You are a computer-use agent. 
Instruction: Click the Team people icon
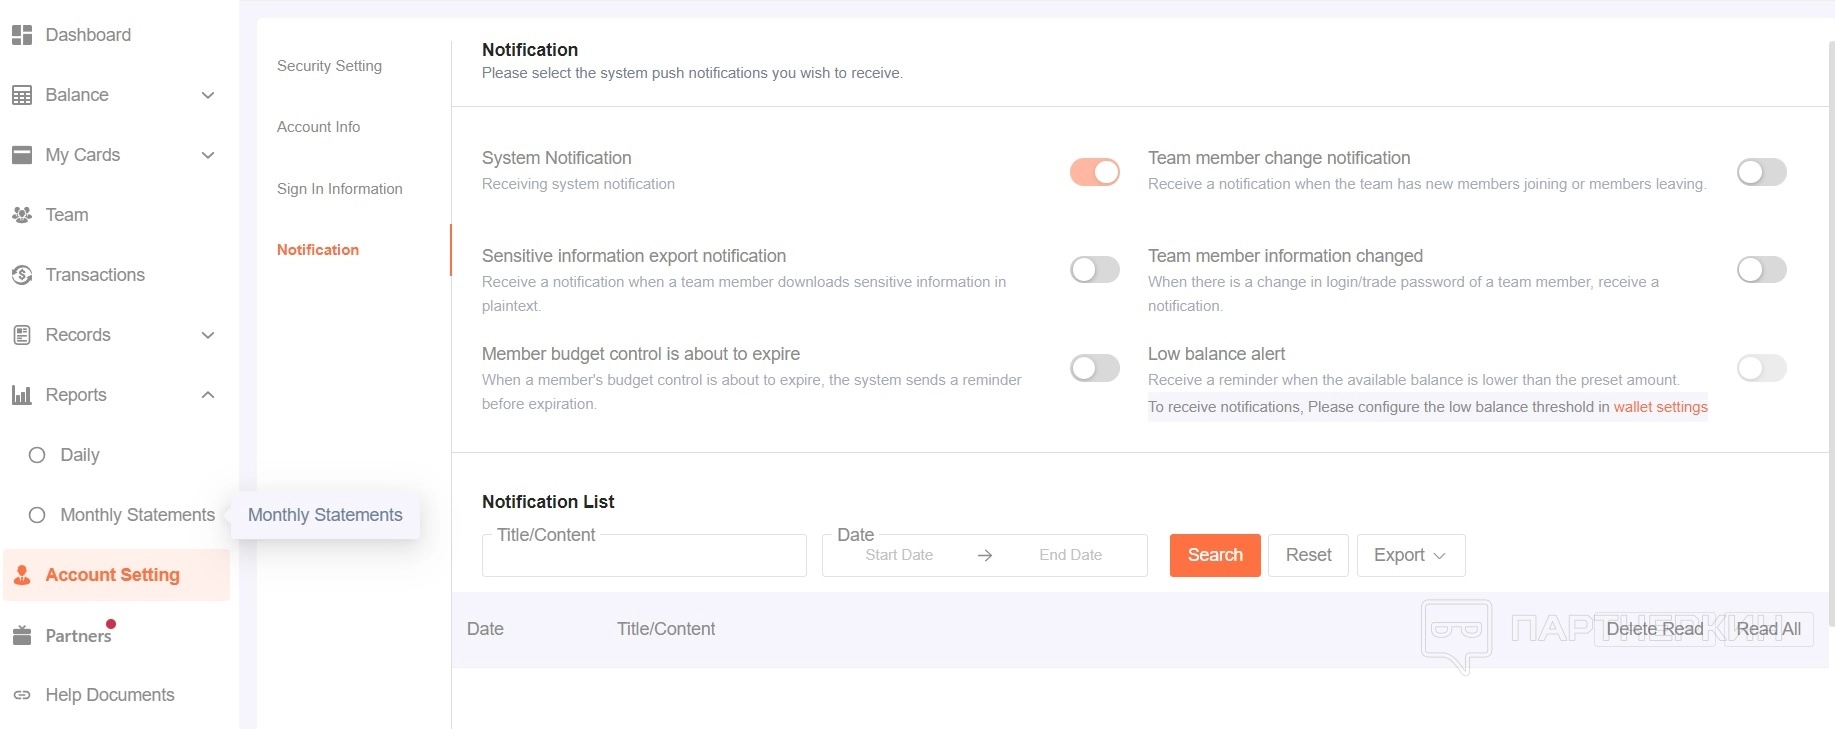[x=22, y=215]
